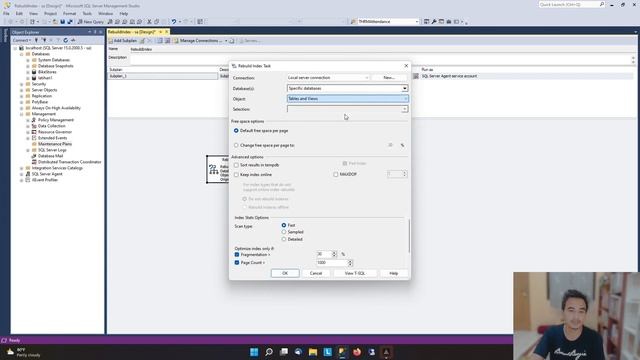640x360 pixels.
Task: Open the Selection dropdown
Action: coord(347,109)
